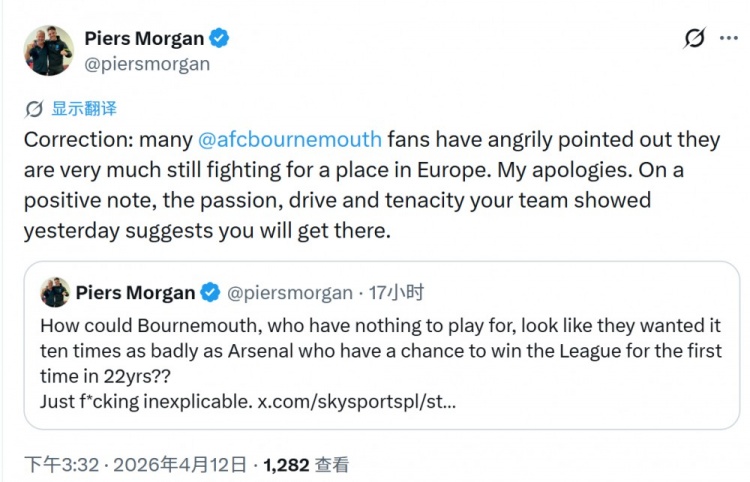This screenshot has width=750, height=482.
Task: Show translation via 显示翻译 link
Action: click(84, 109)
